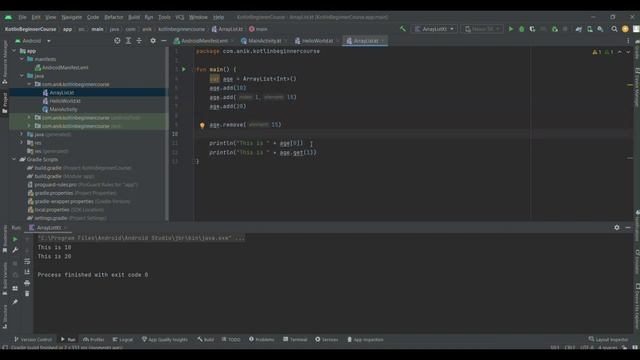The image size is (640, 360).
Task: Open ArrayListKt run configuration dropdown
Action: pos(434,29)
